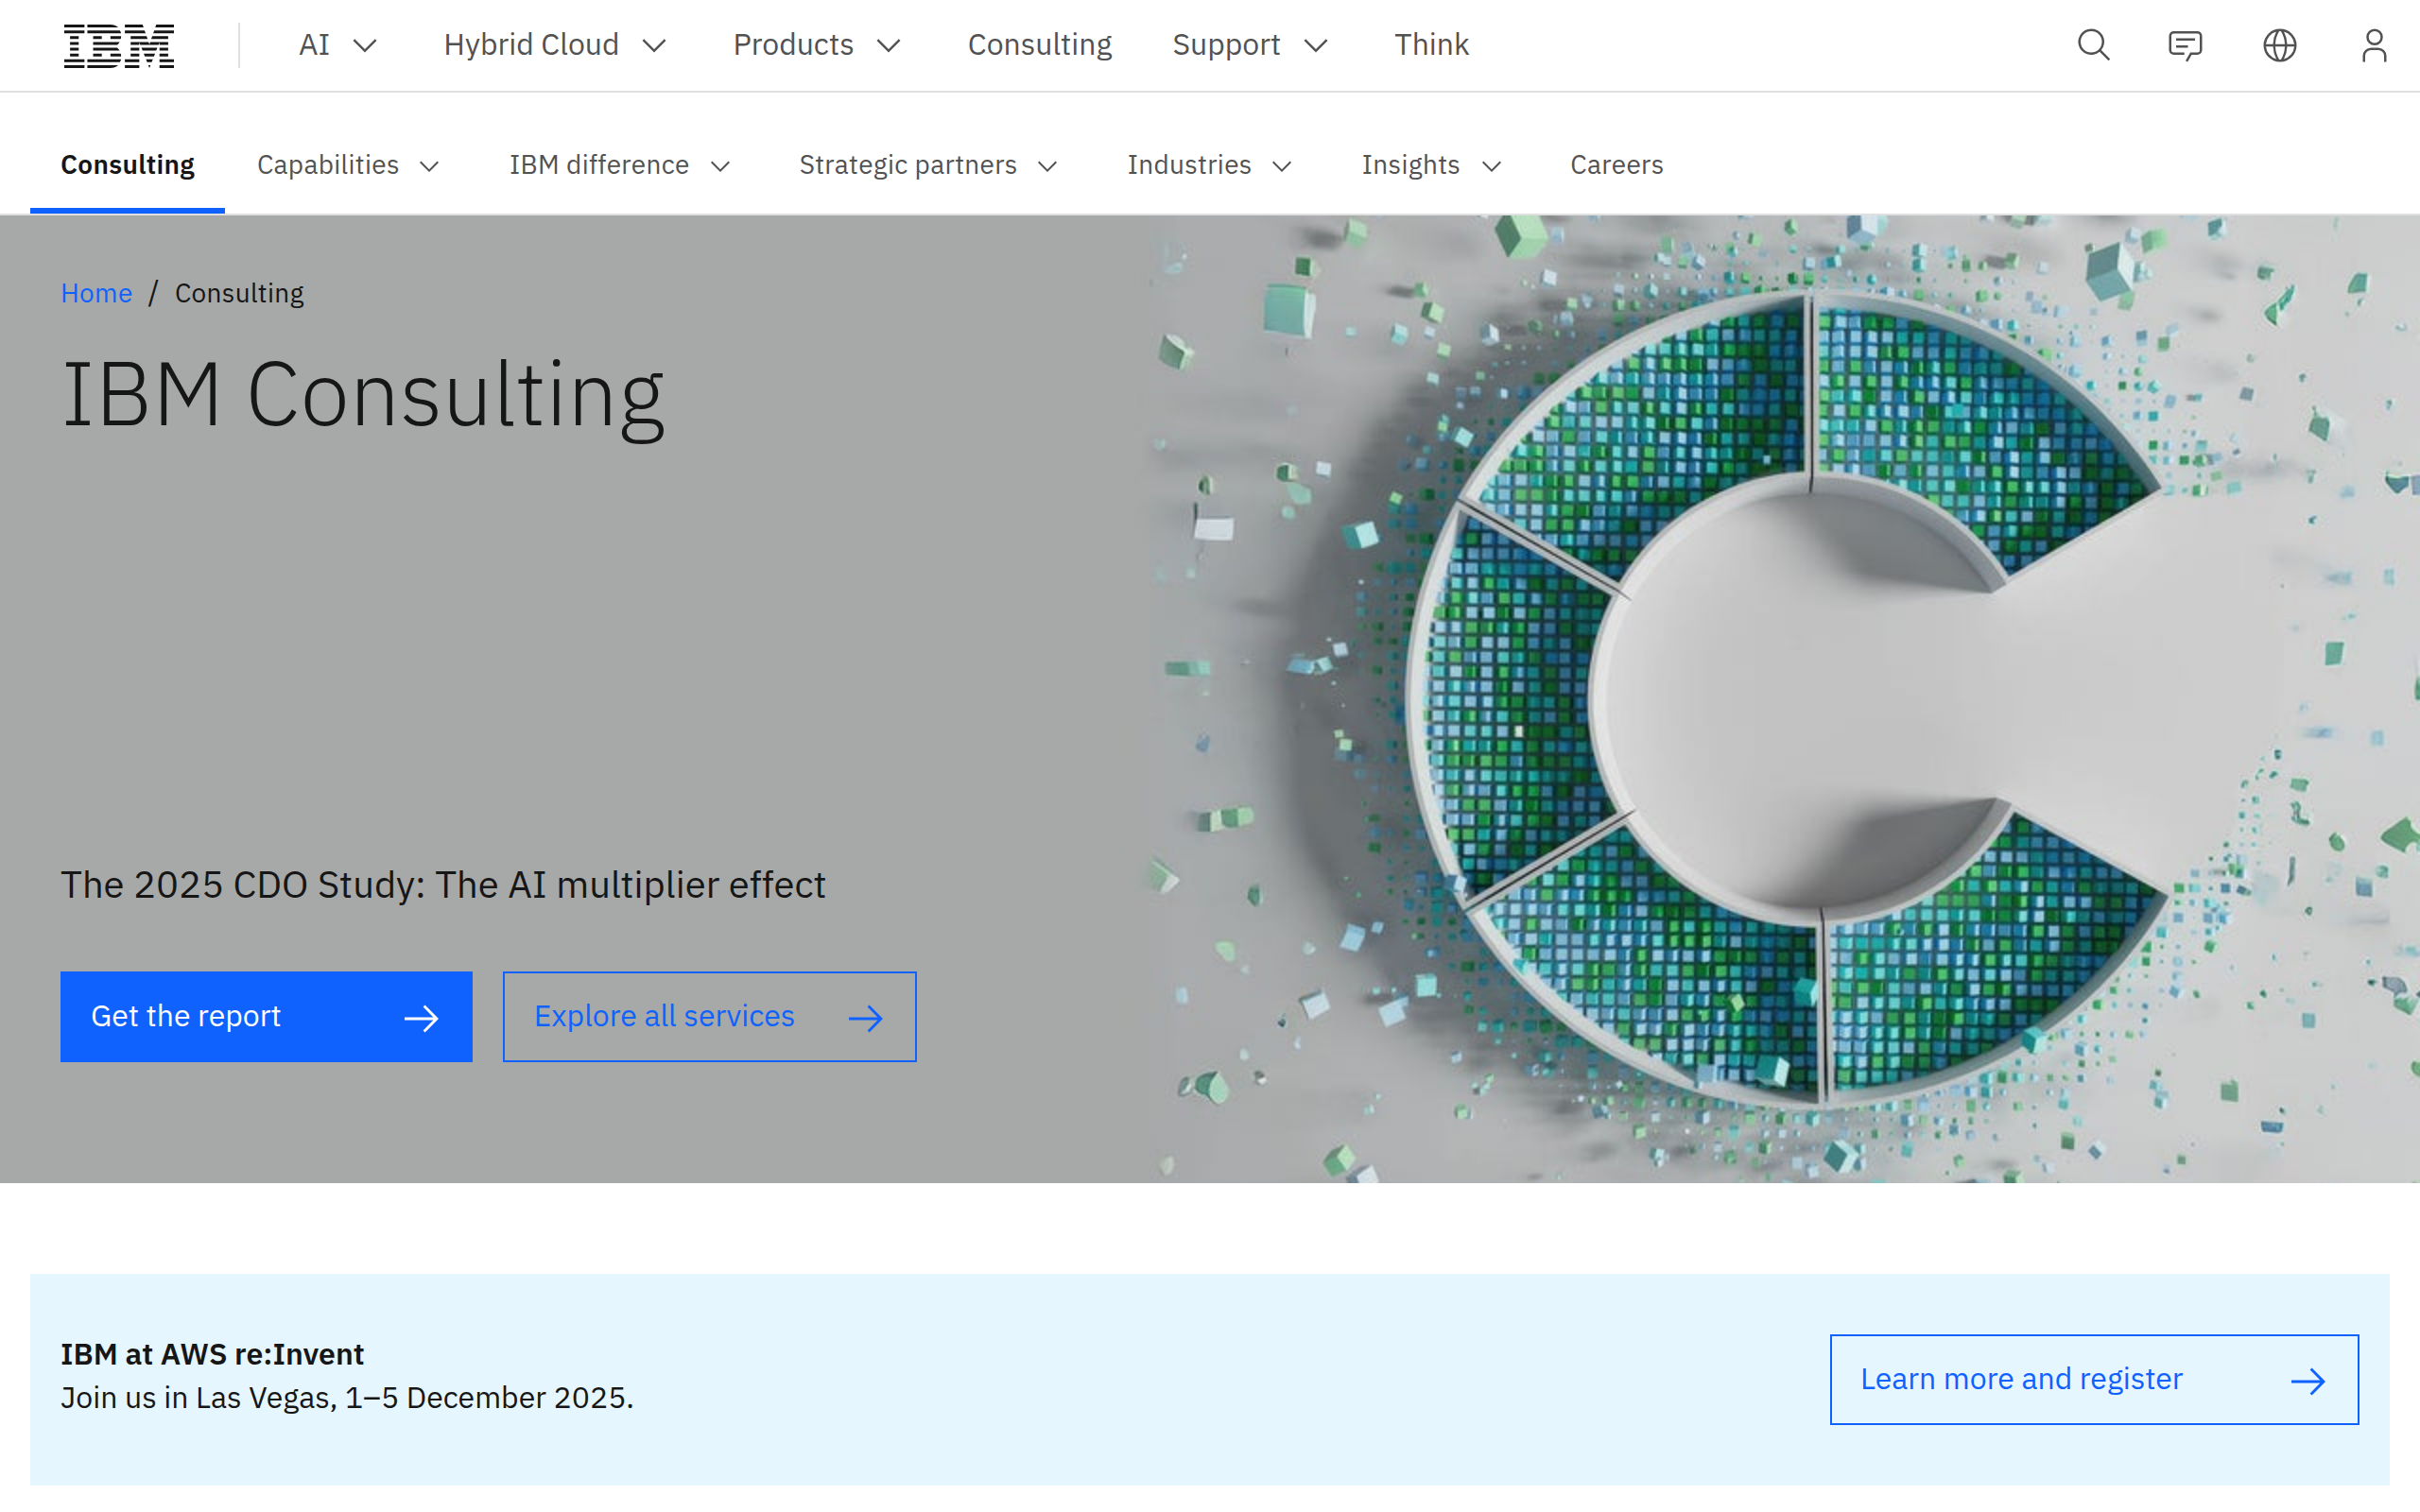The height and width of the screenshot is (1512, 2420).
Task: Expand the Industries dropdown
Action: 1209,165
